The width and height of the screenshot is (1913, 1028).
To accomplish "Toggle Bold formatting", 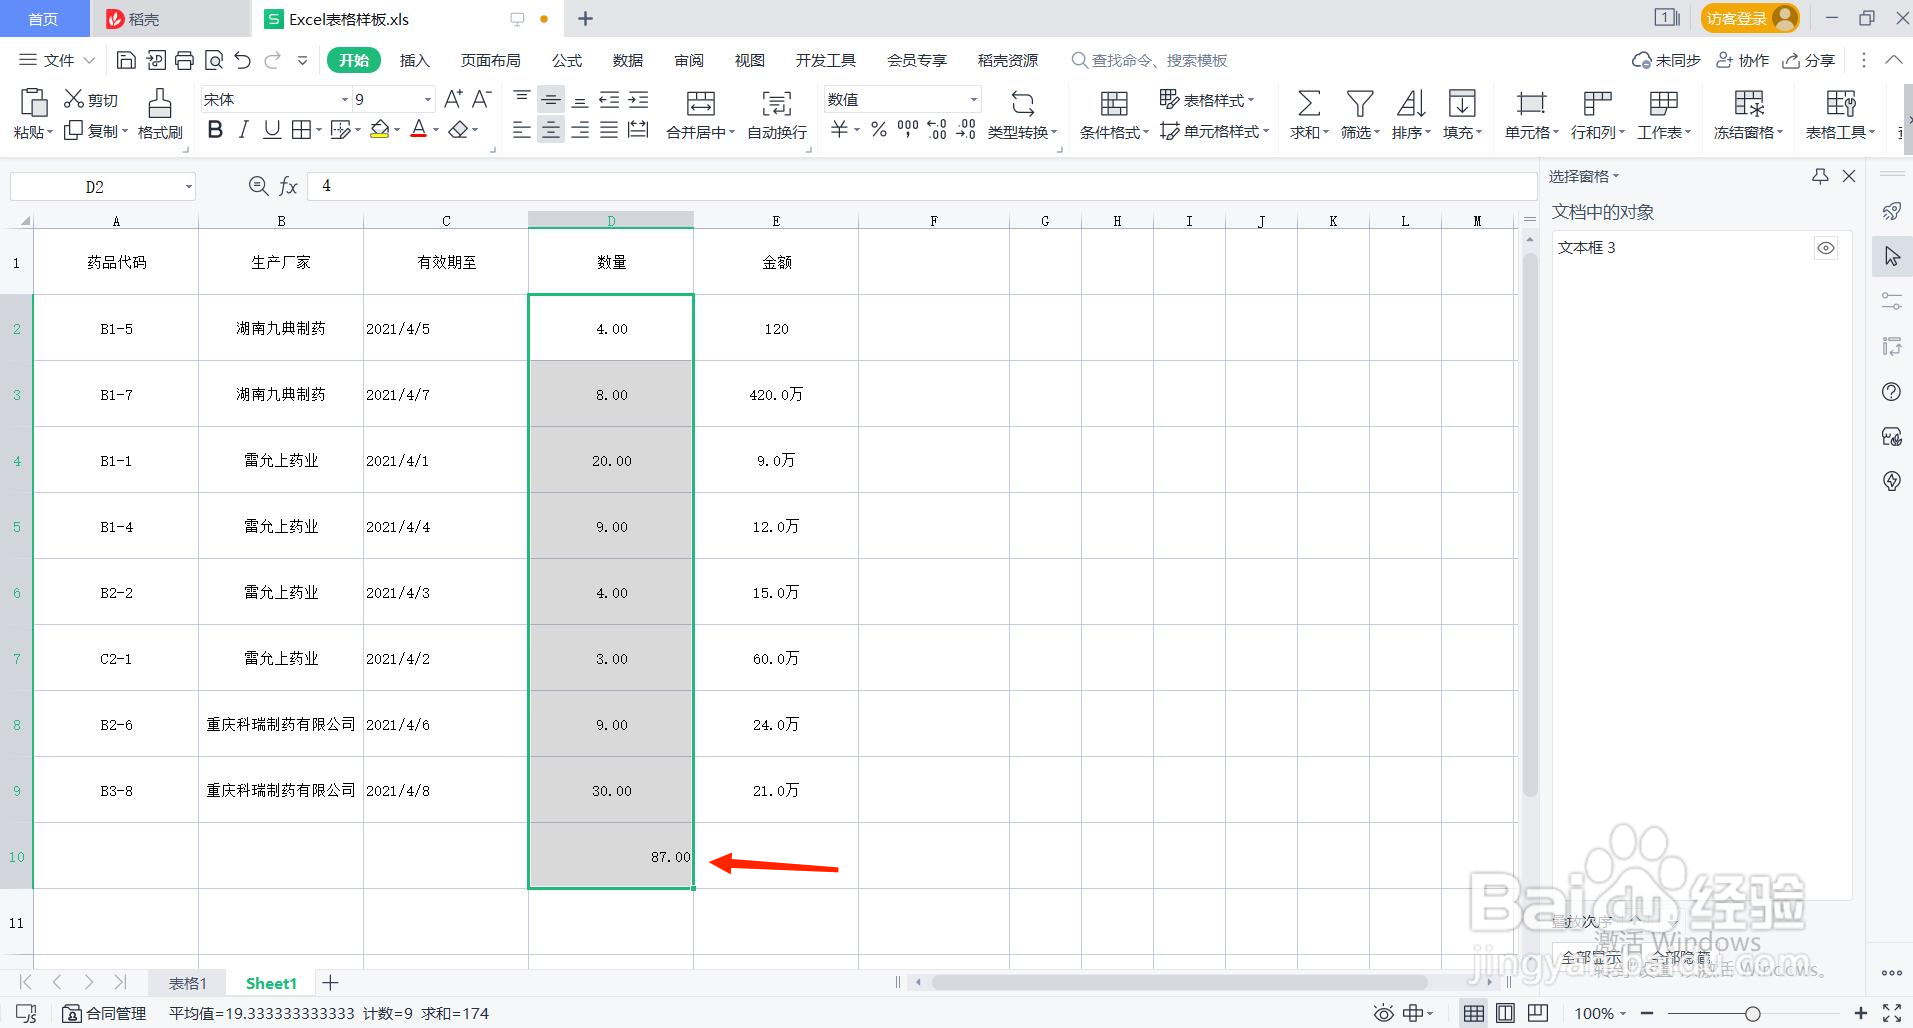I will 215,130.
